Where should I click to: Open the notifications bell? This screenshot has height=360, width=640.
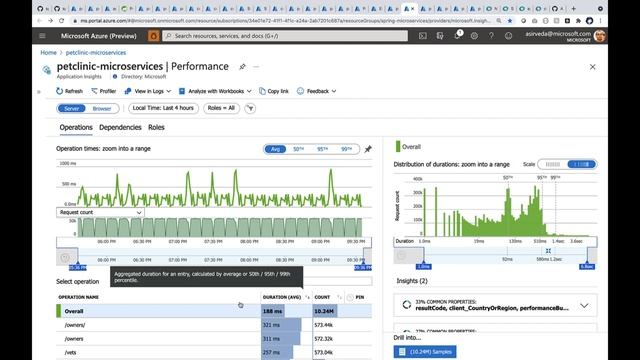pyautogui.click(x=457, y=36)
